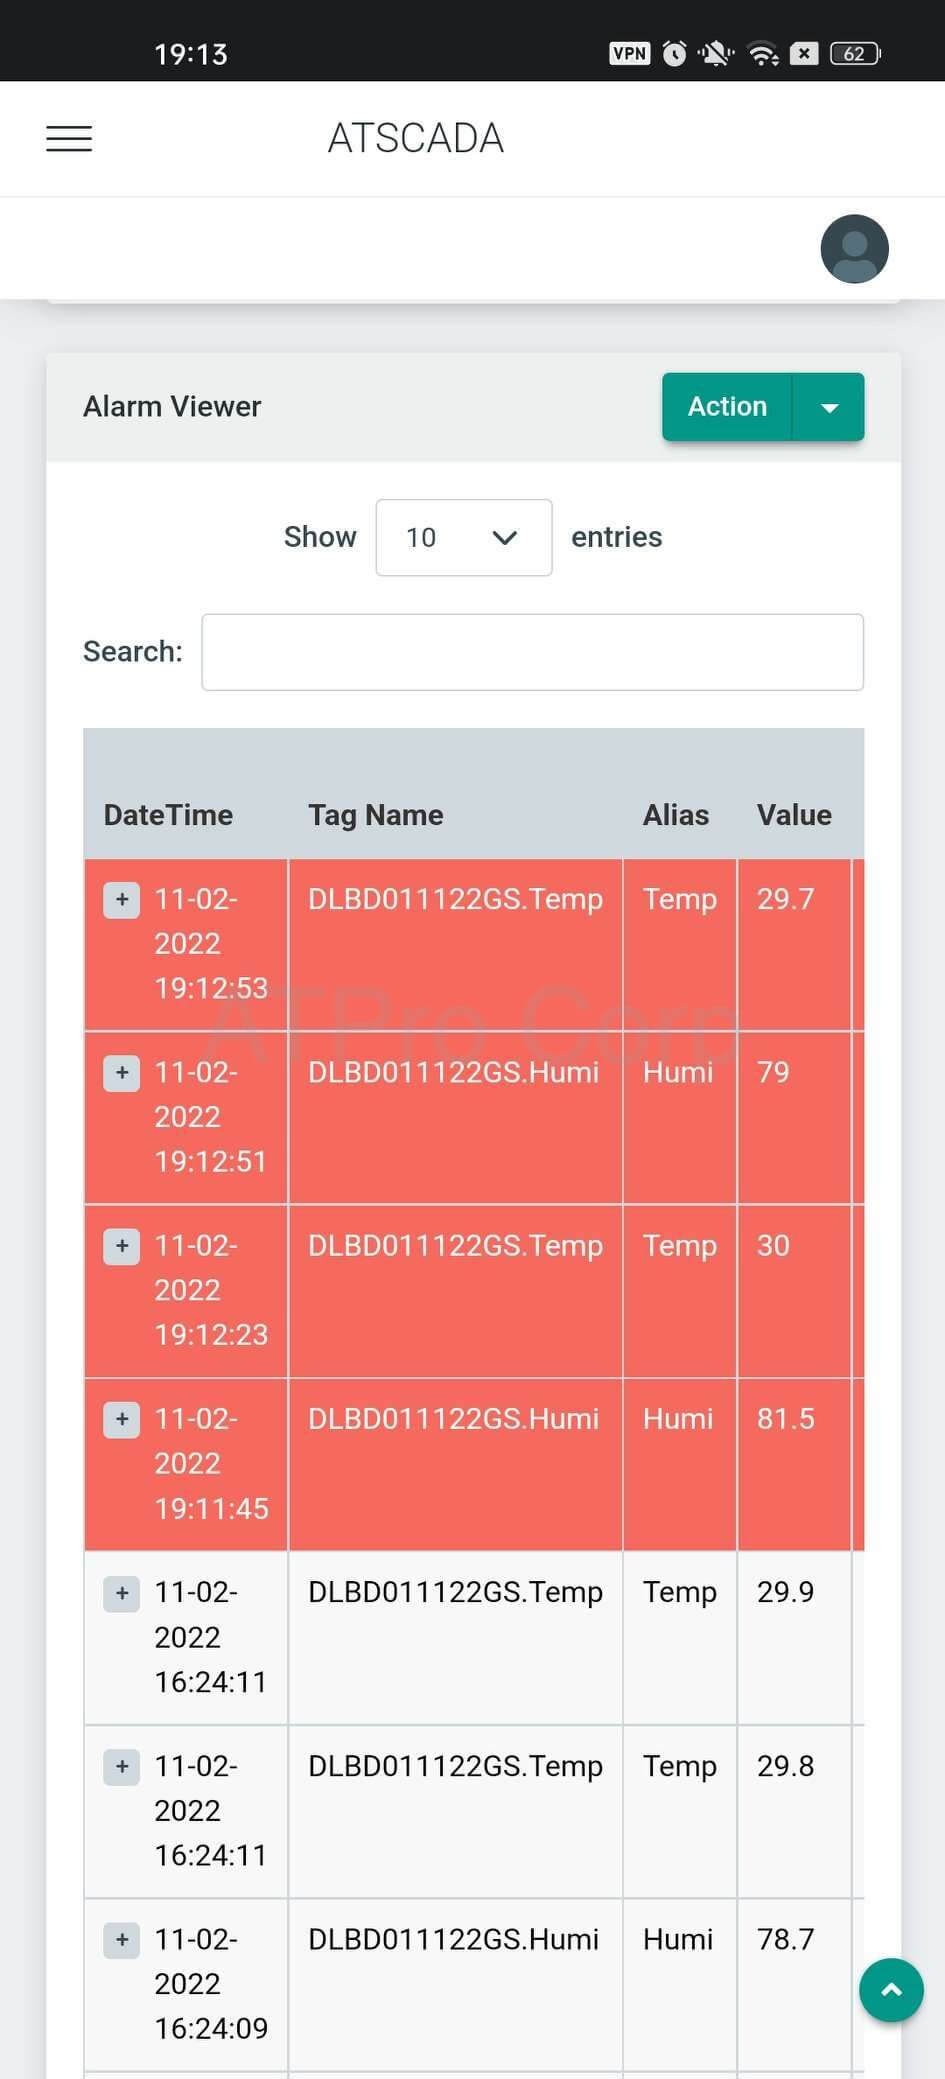Expand the 19:12:53 Temp alarm row
The height and width of the screenshot is (2079, 945).
122,900
